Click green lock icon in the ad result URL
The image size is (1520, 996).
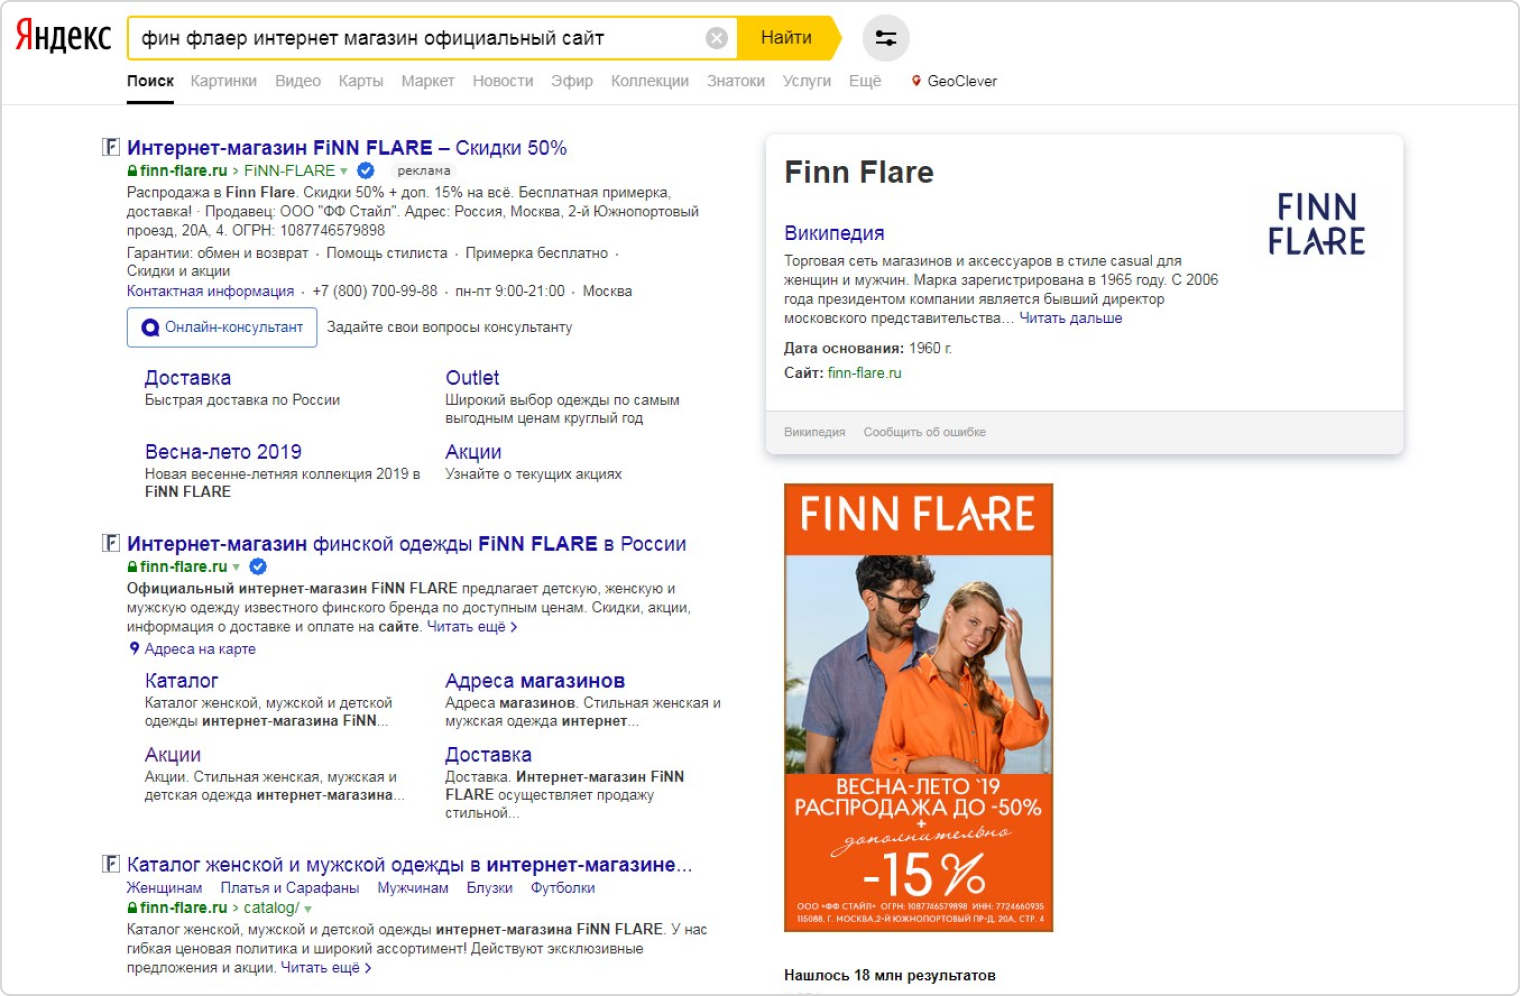tap(132, 171)
